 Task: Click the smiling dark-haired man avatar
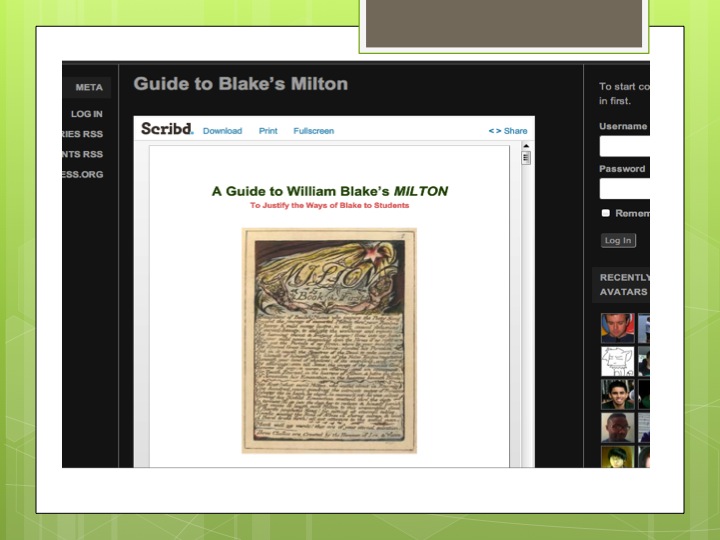click(x=618, y=394)
